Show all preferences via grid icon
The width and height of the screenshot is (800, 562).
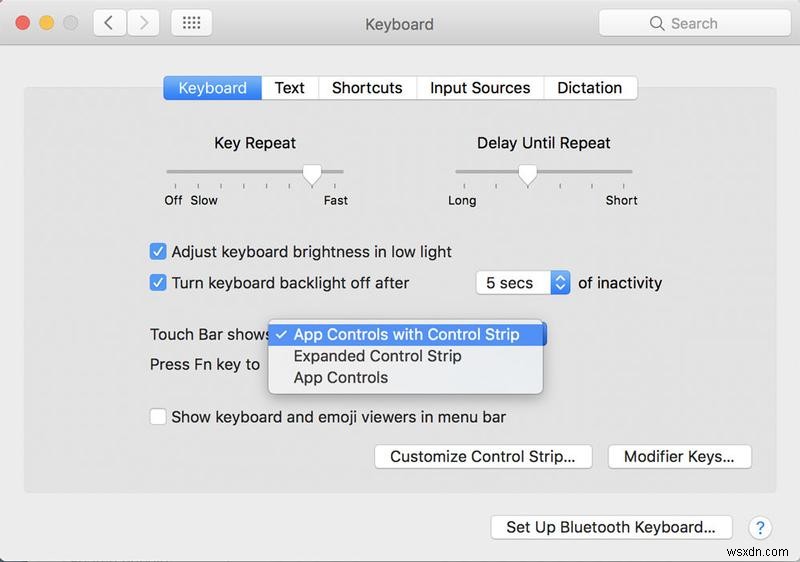tap(191, 23)
